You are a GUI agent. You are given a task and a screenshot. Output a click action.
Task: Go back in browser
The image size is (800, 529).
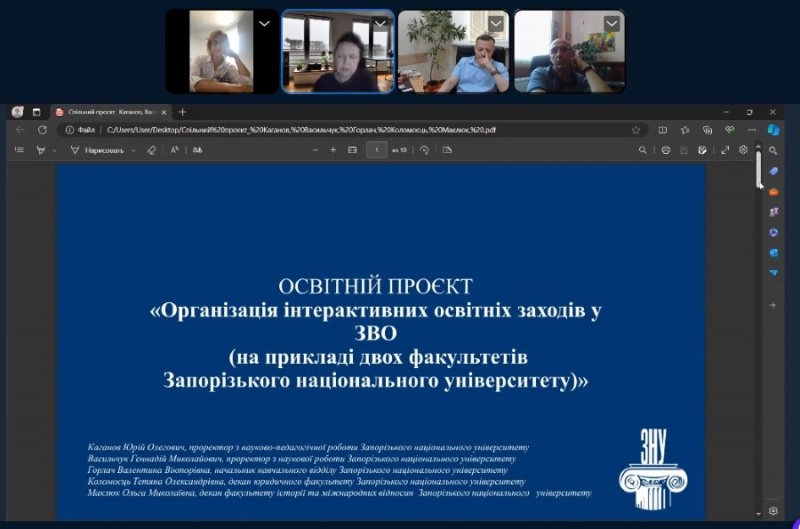20,130
